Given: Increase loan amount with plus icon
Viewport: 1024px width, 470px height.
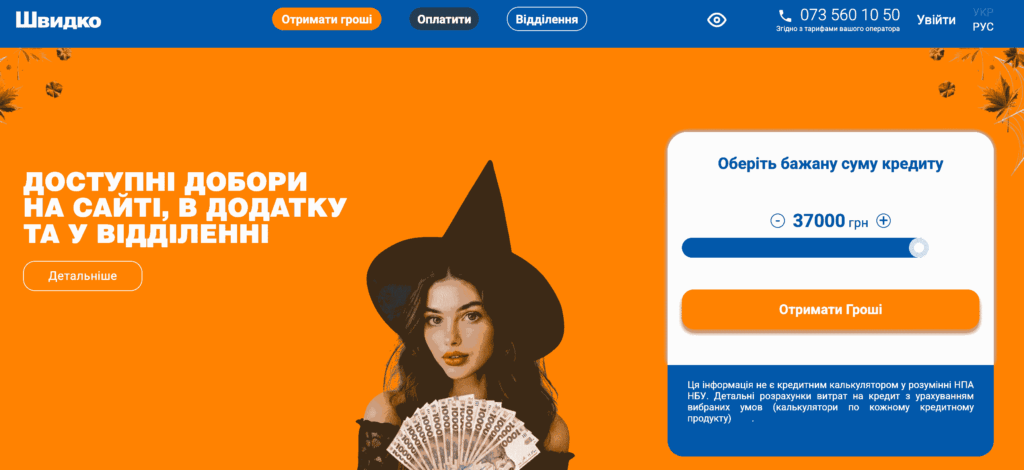Looking at the screenshot, I should click(x=884, y=221).
